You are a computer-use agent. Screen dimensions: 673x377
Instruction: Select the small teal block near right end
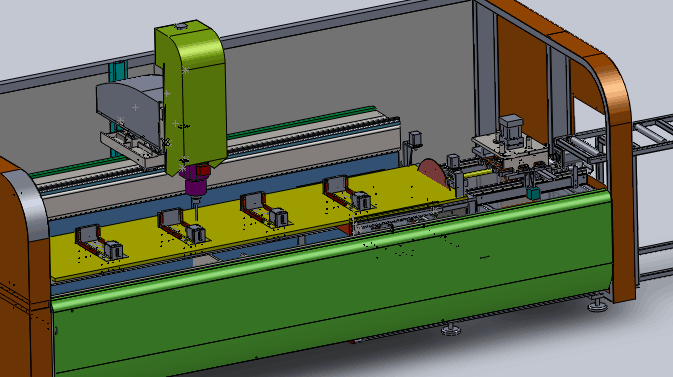click(x=534, y=194)
